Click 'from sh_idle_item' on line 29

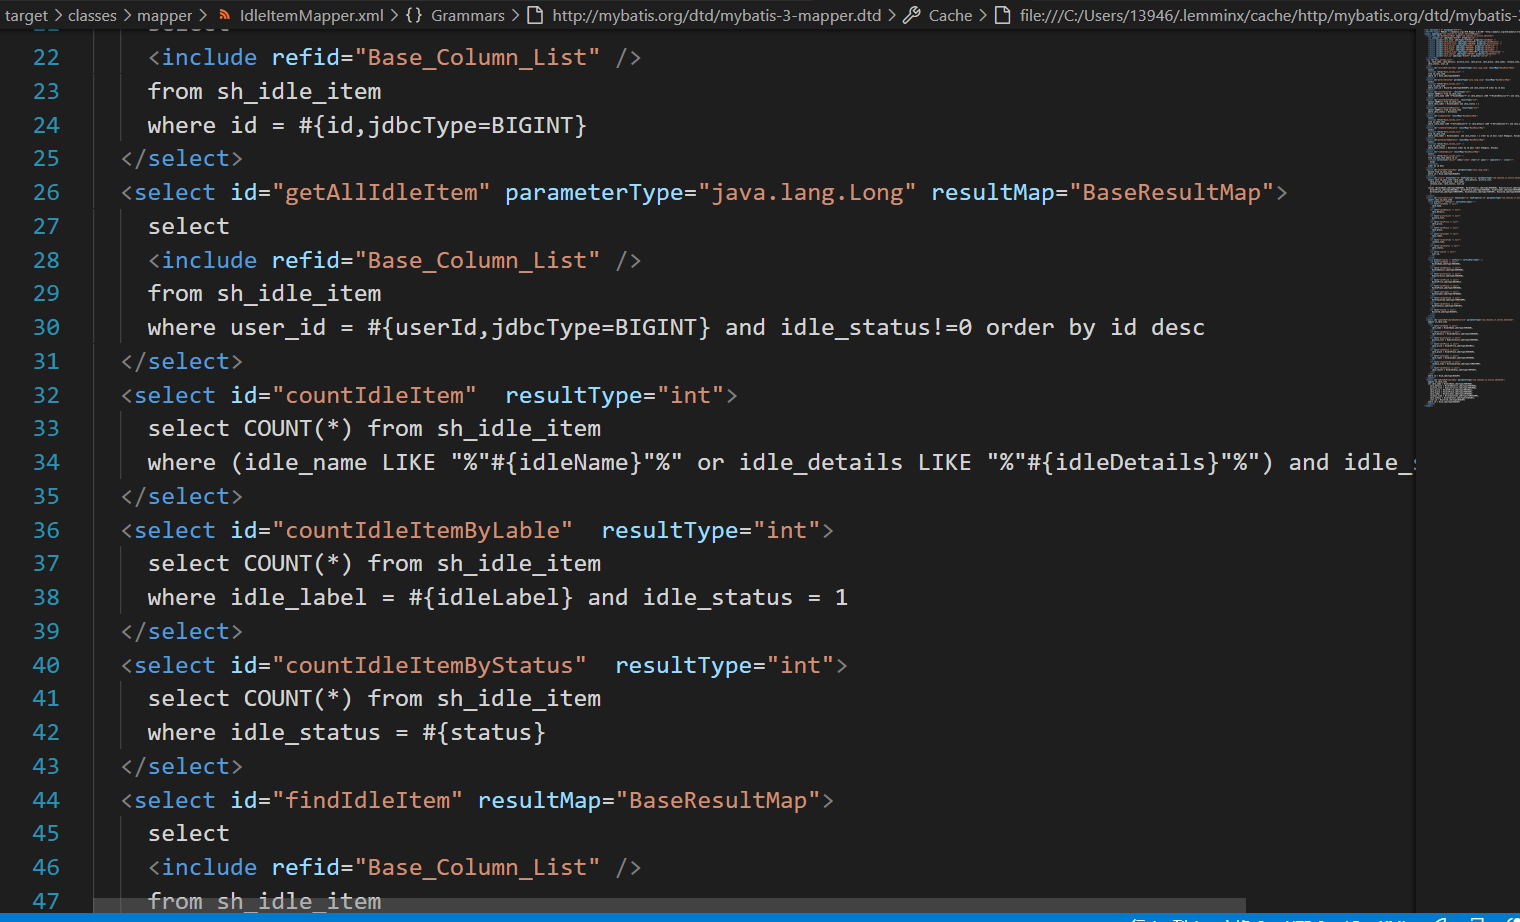click(264, 294)
